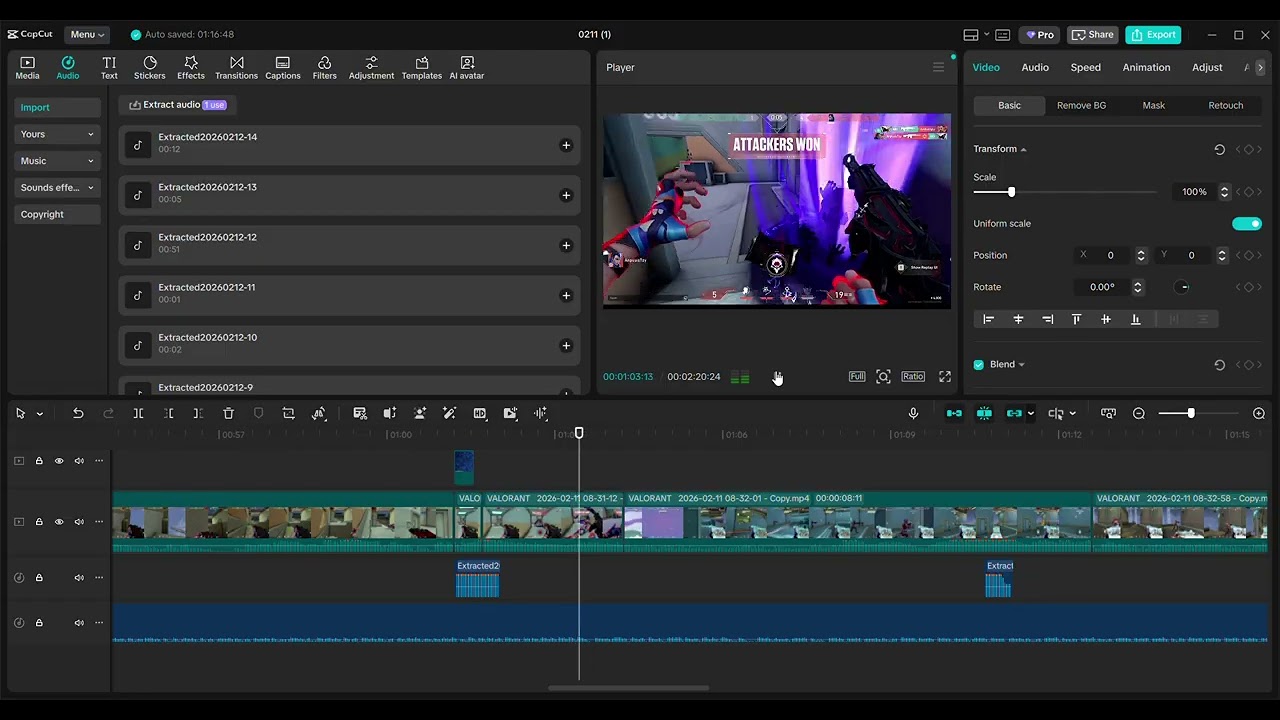1280x720 pixels.
Task: Open the Transitions panel
Action: click(x=236, y=67)
